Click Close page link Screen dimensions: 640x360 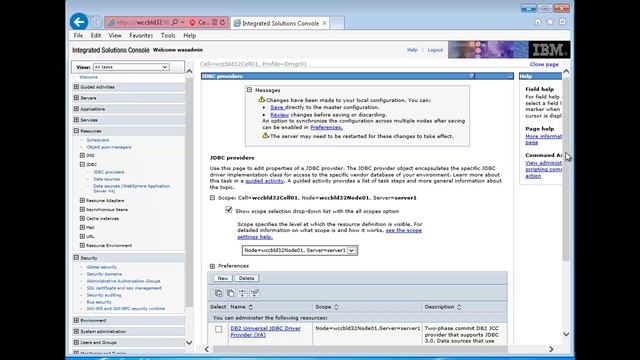544,64
